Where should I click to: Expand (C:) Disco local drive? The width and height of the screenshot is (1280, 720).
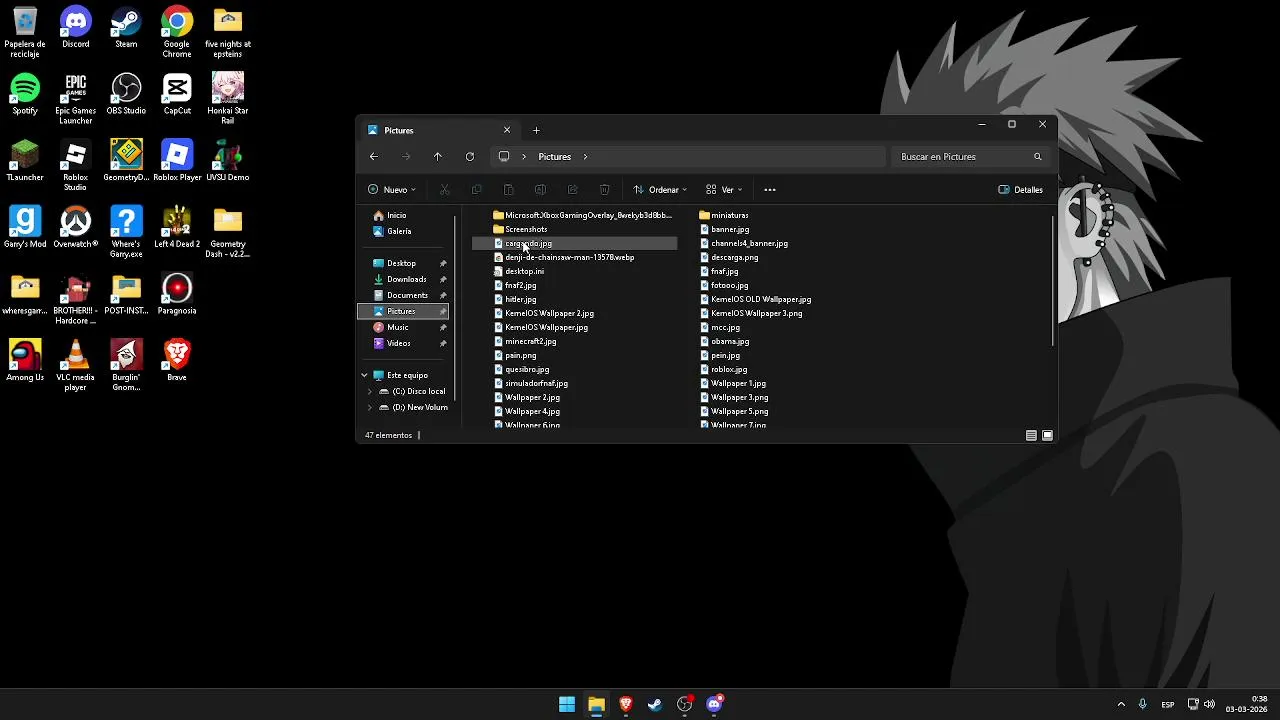370,392
